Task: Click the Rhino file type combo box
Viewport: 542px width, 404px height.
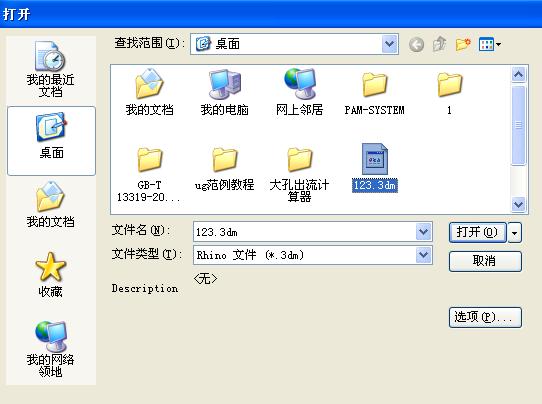Action: (x=312, y=255)
